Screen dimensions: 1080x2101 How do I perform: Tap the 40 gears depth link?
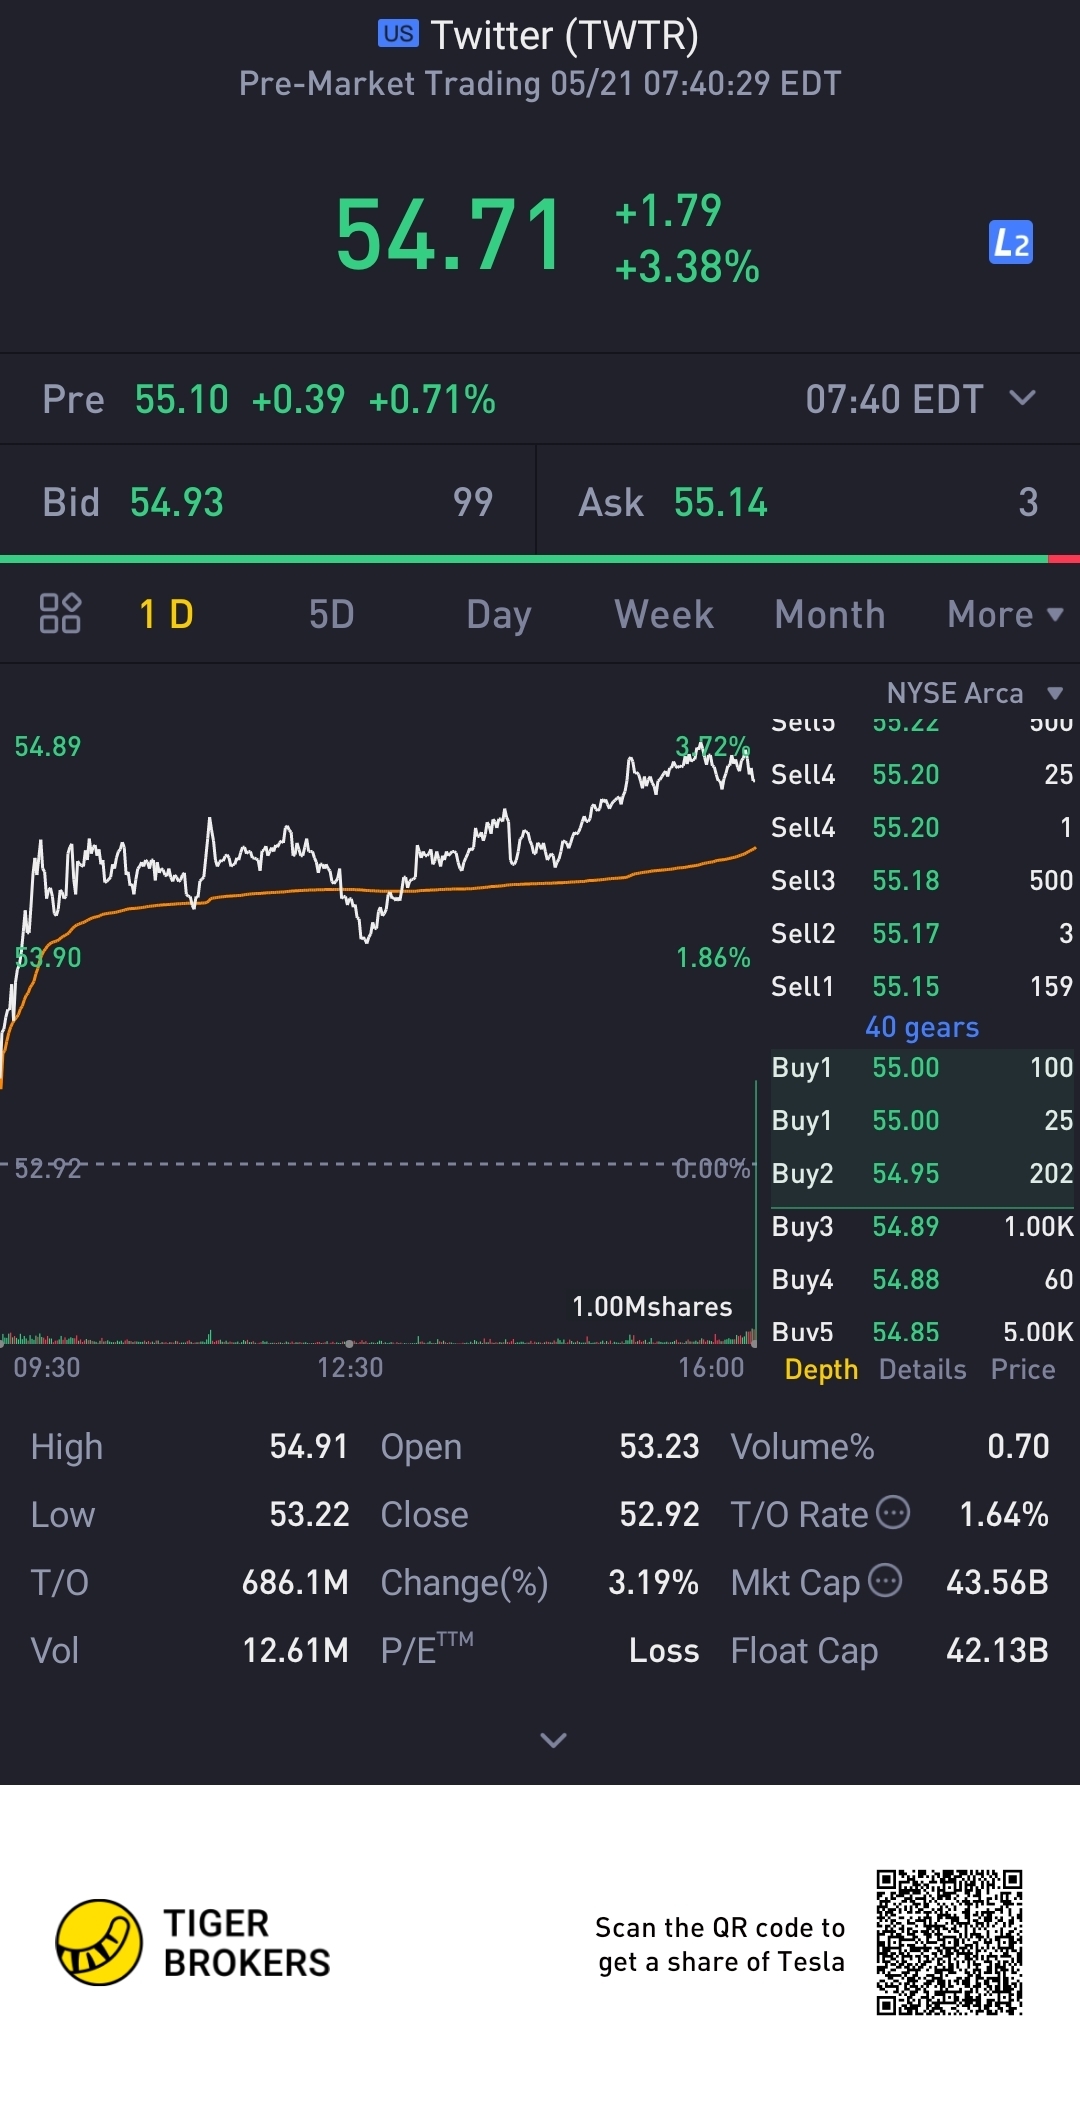[x=922, y=1027]
